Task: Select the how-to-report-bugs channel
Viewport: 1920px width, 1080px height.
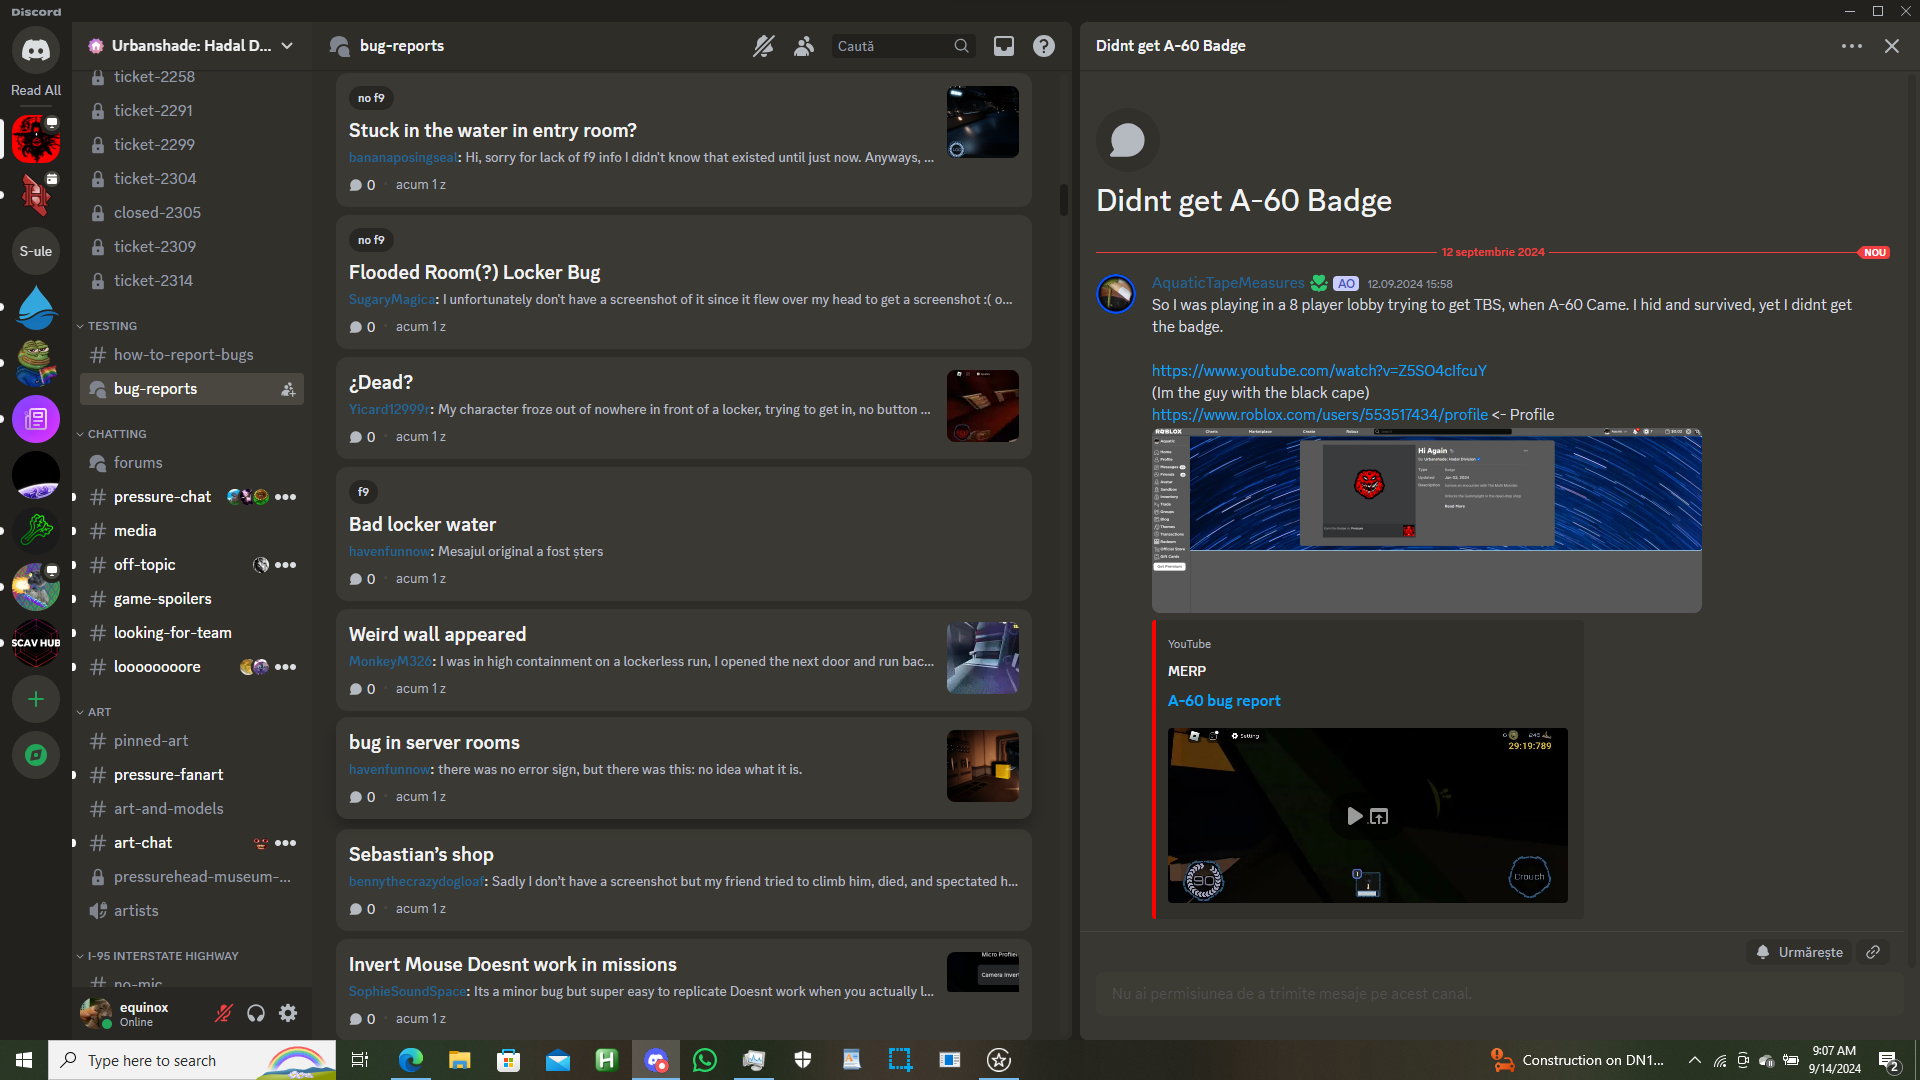Action: pos(183,355)
